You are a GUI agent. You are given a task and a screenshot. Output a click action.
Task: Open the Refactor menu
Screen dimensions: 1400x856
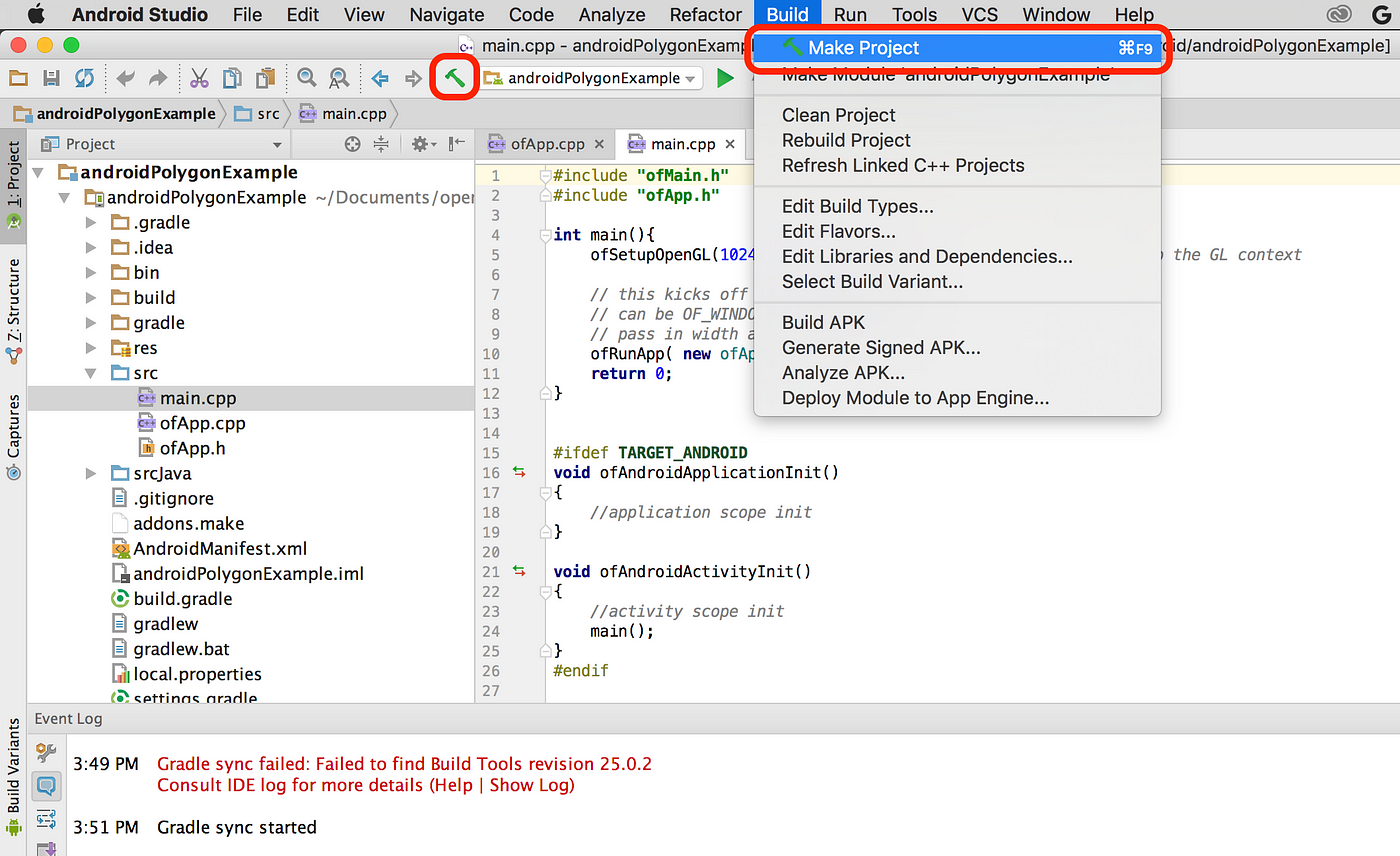[706, 14]
